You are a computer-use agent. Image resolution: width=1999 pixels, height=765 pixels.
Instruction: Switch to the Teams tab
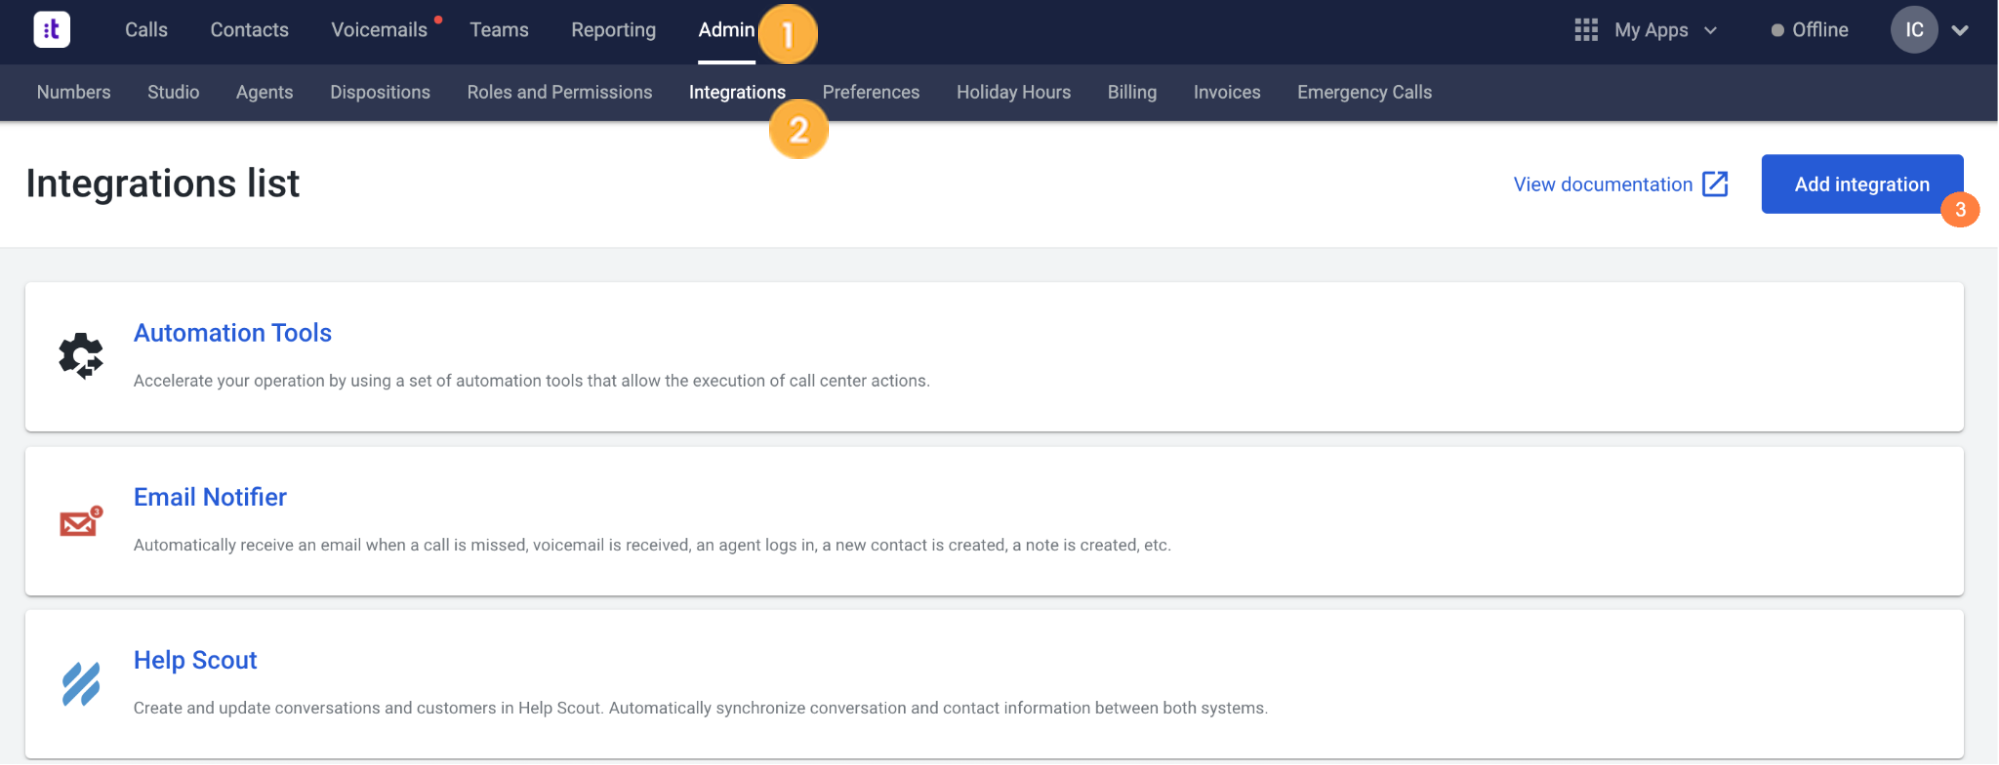[499, 30]
